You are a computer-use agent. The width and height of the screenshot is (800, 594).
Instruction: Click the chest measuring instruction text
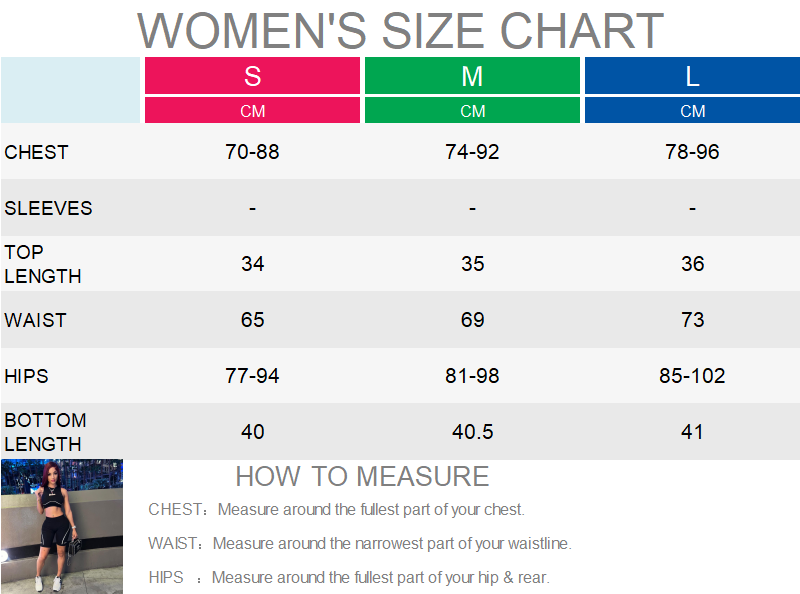(337, 510)
